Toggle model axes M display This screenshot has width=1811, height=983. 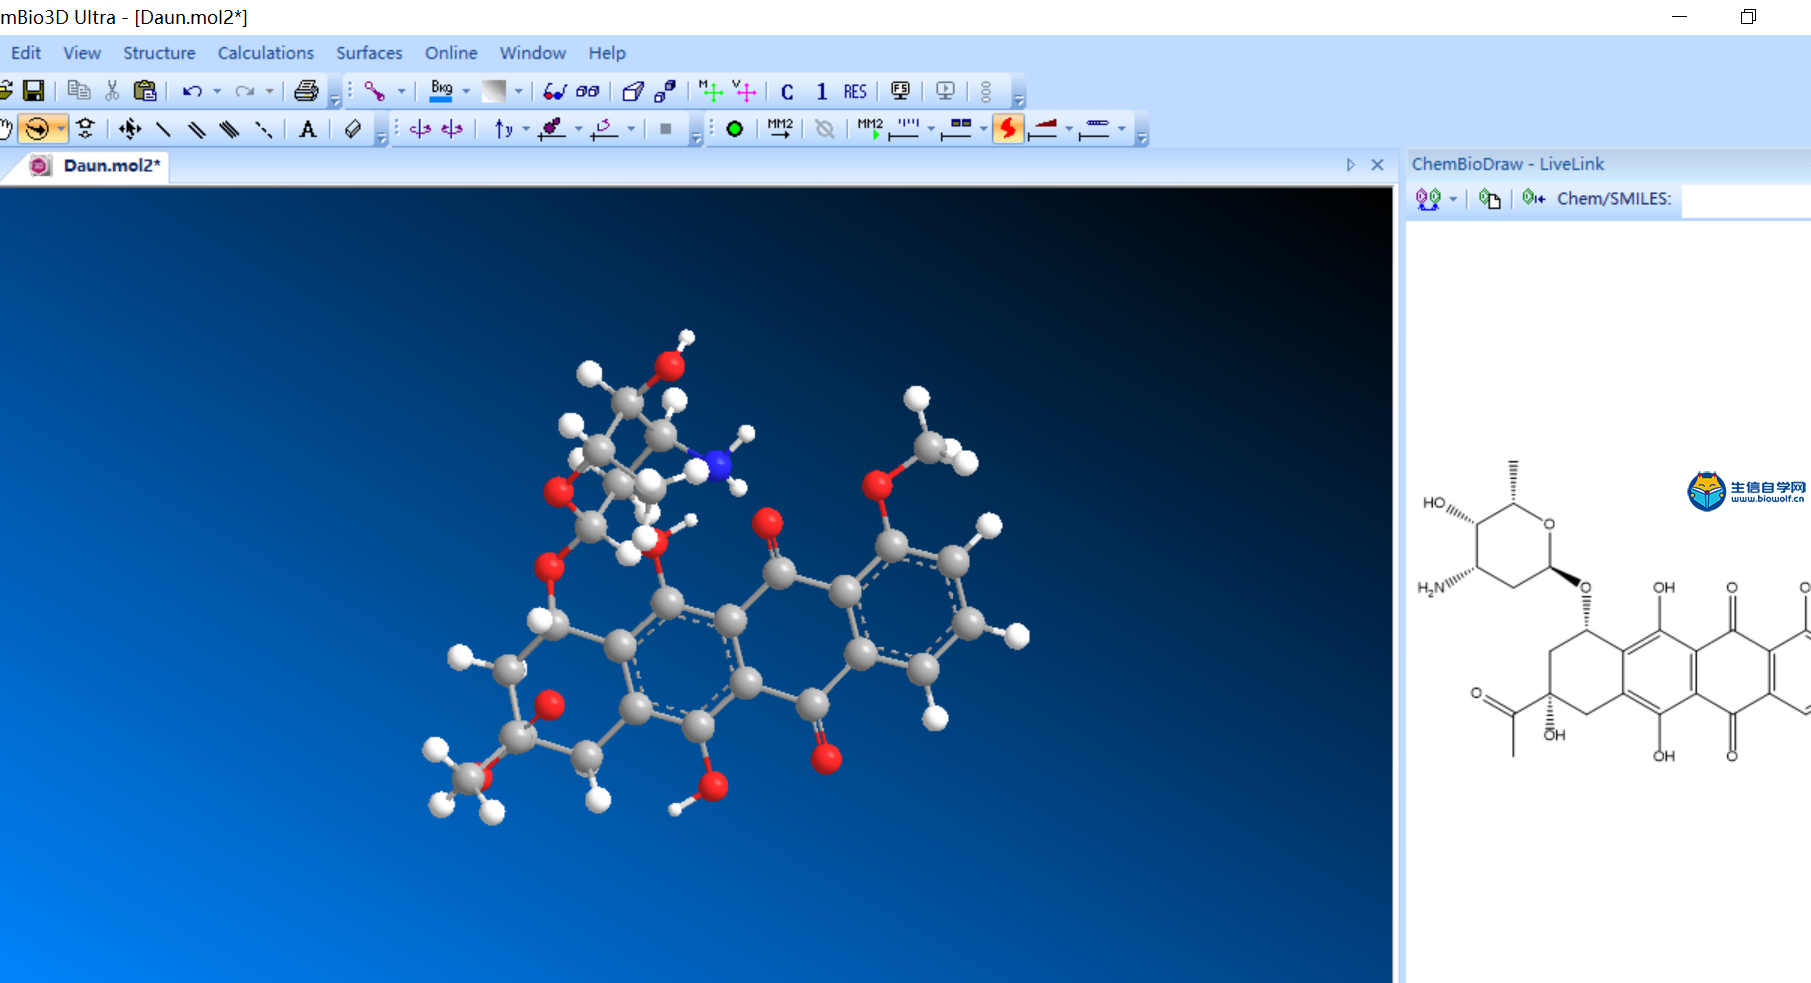pos(710,91)
